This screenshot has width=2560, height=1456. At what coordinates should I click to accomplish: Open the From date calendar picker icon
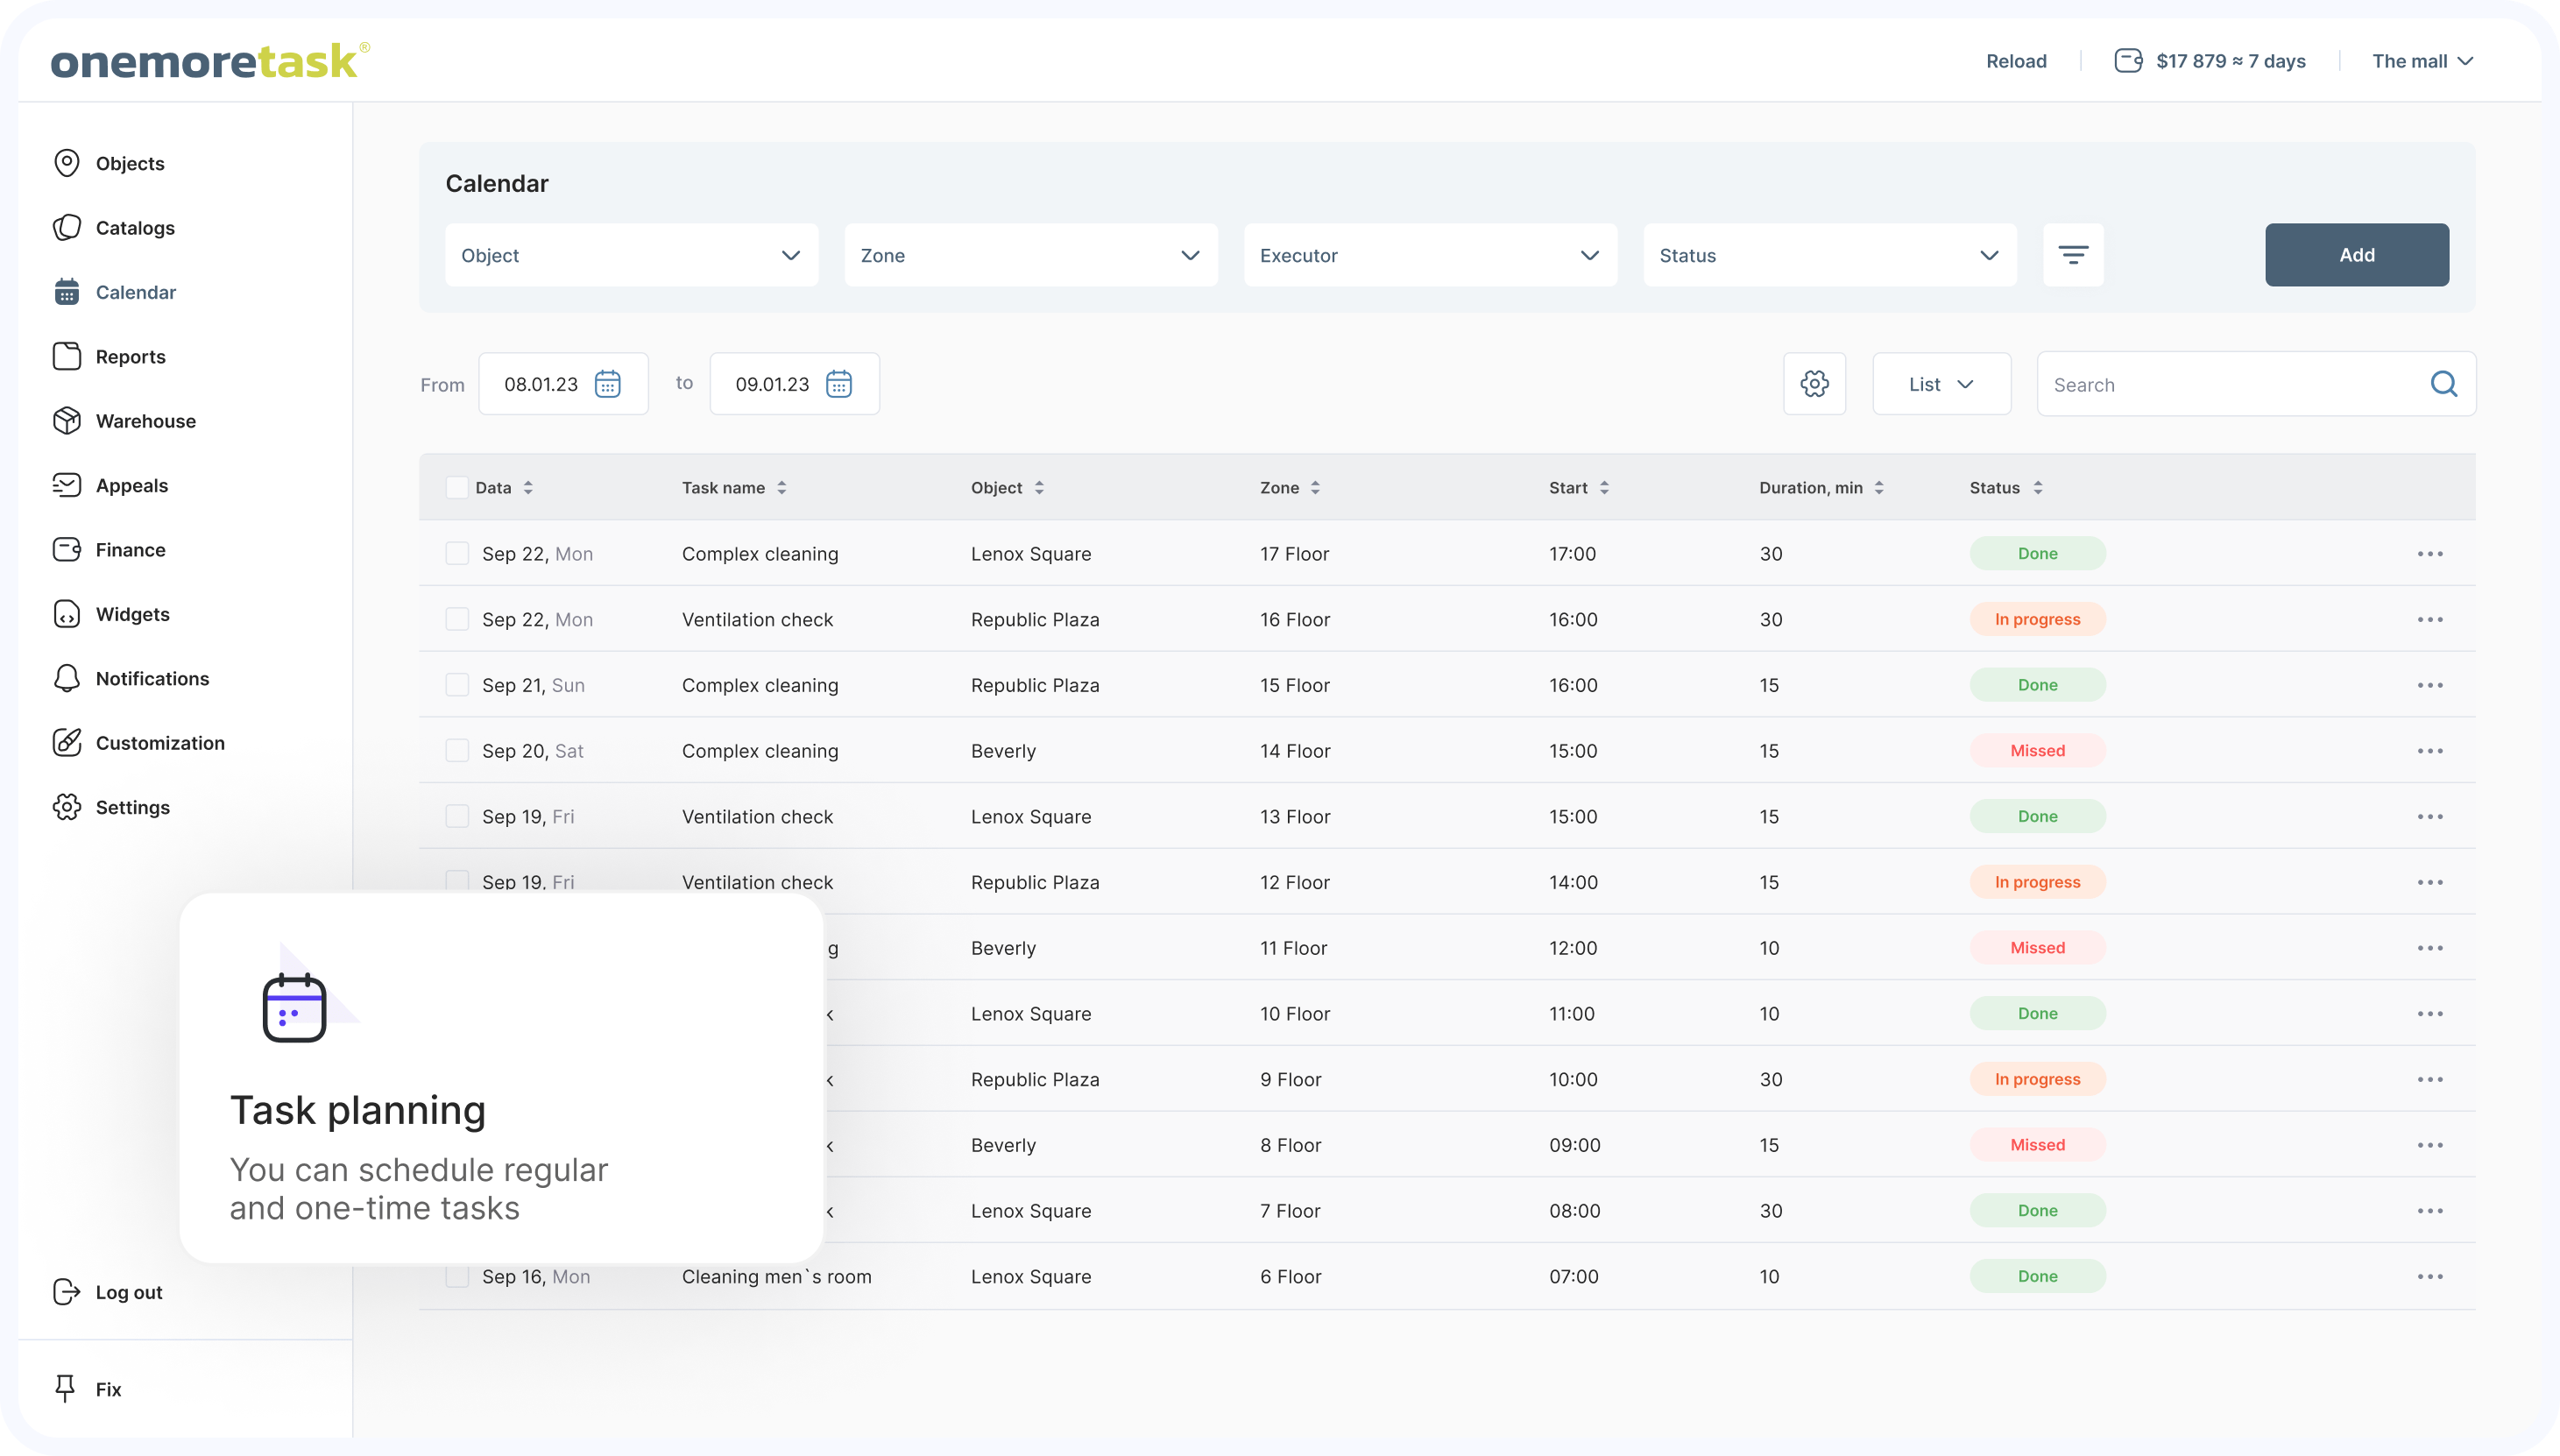607,384
